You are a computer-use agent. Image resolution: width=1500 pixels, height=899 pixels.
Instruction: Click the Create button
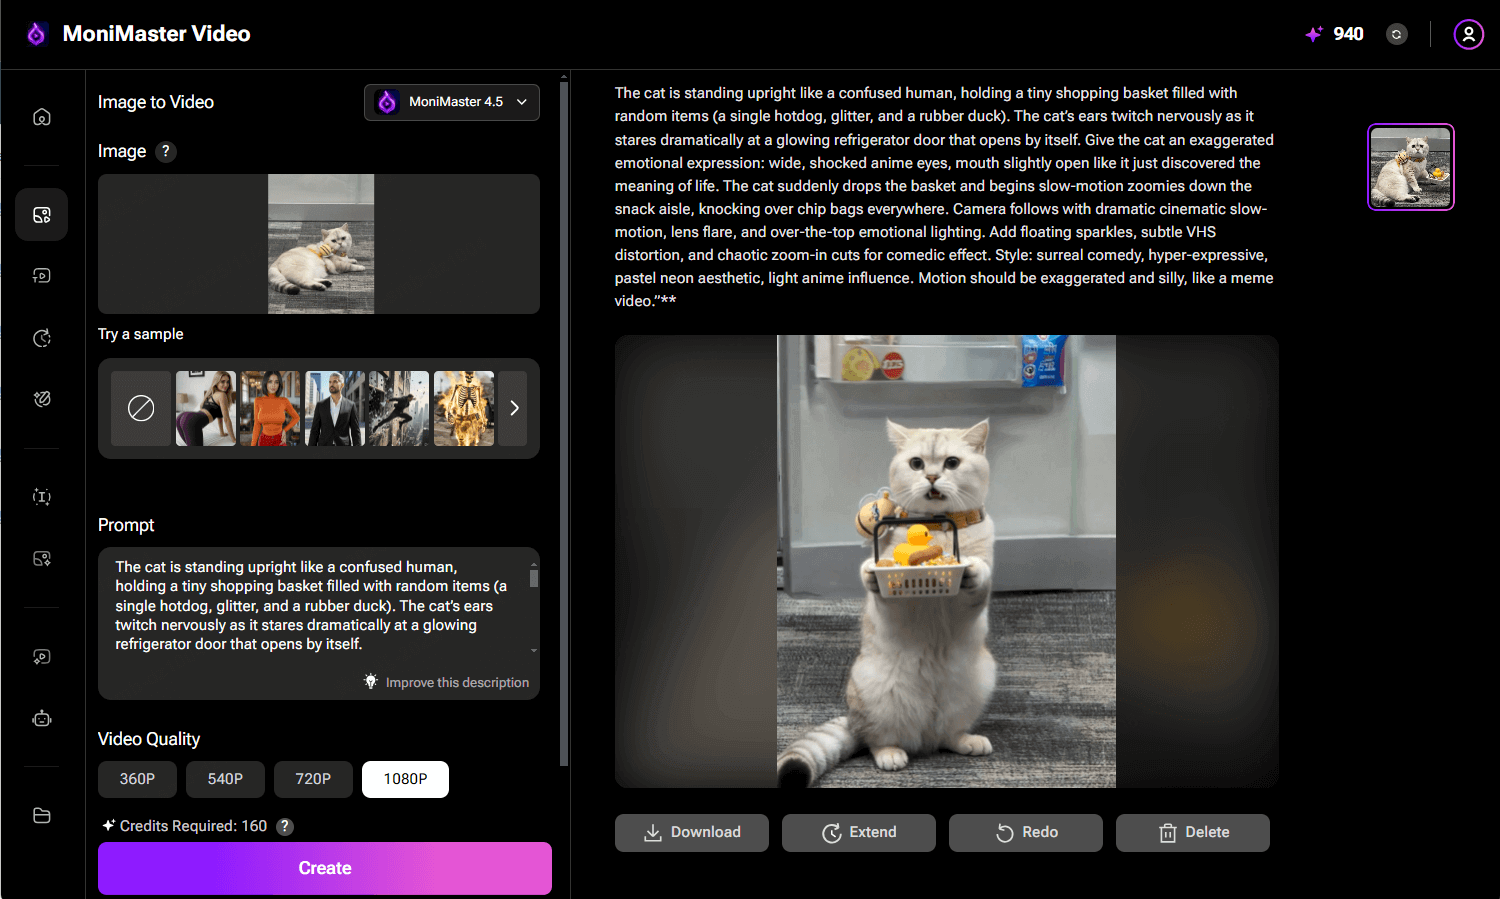click(x=324, y=868)
